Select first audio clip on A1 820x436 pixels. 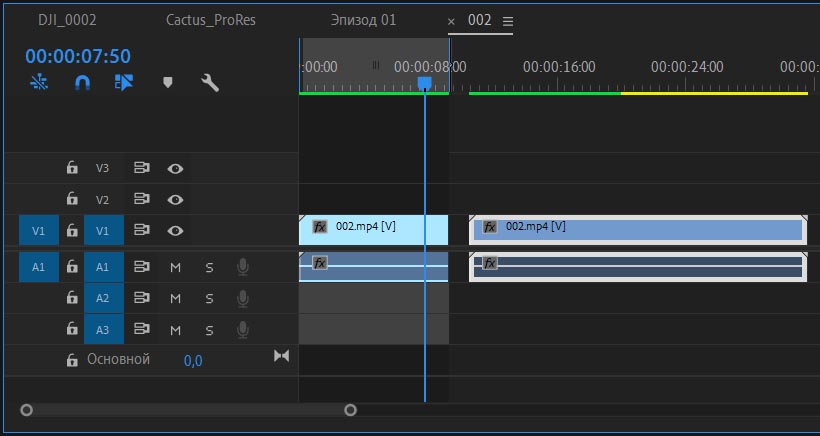pos(373,267)
